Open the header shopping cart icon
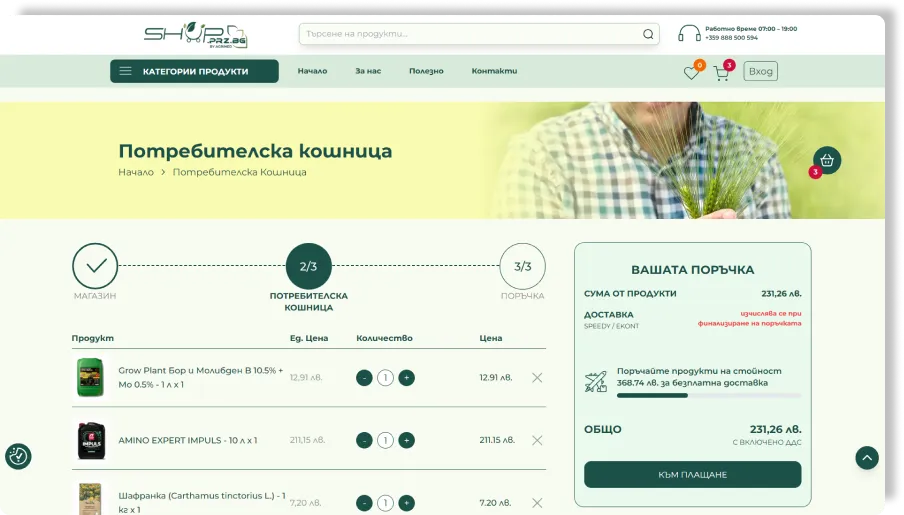904x515 pixels. click(721, 73)
